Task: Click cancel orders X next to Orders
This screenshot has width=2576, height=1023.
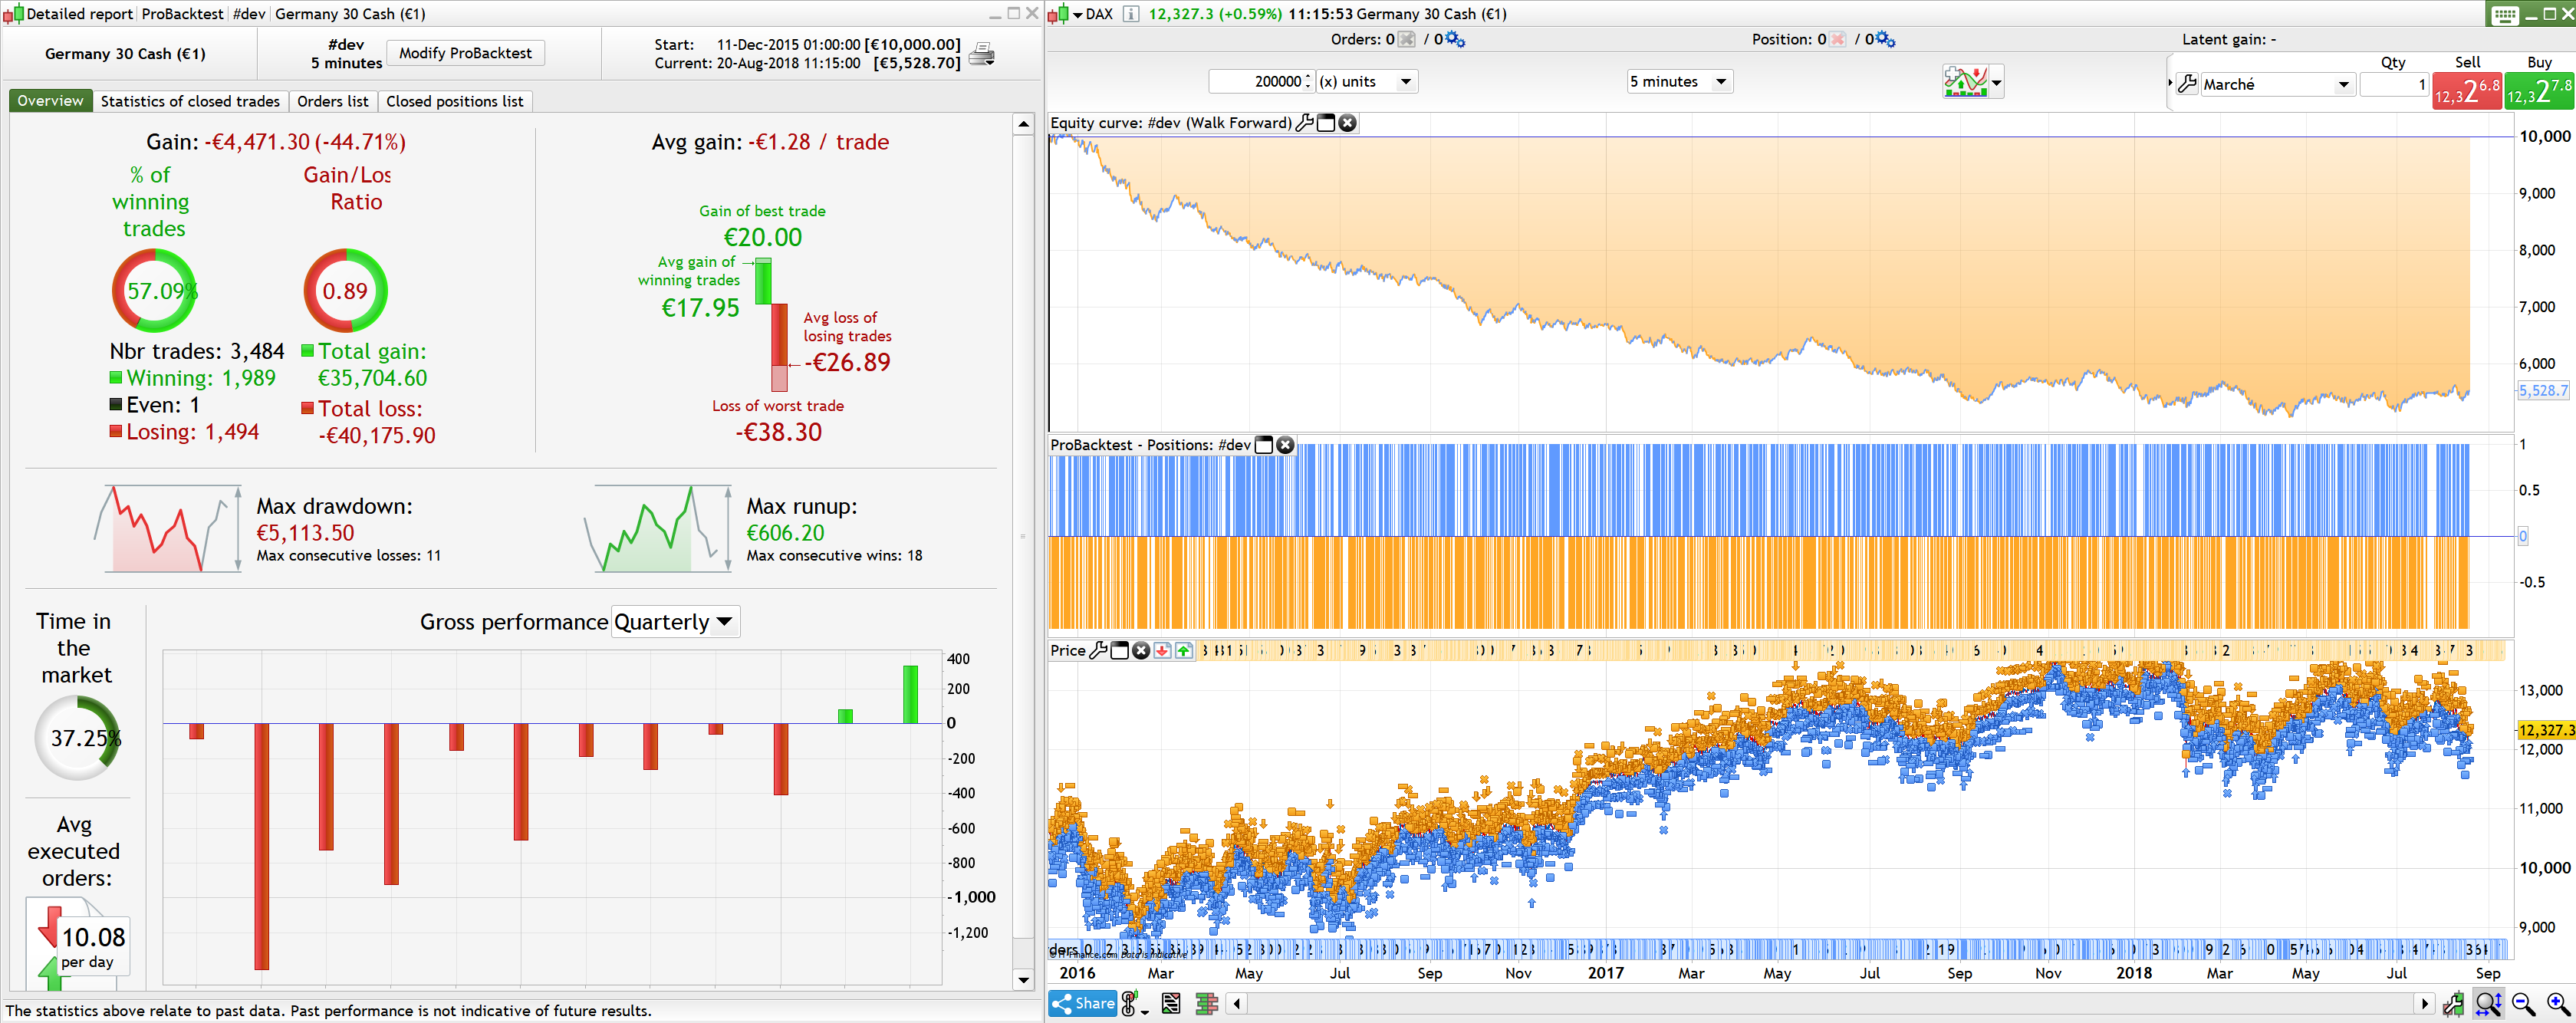Action: (x=1406, y=39)
